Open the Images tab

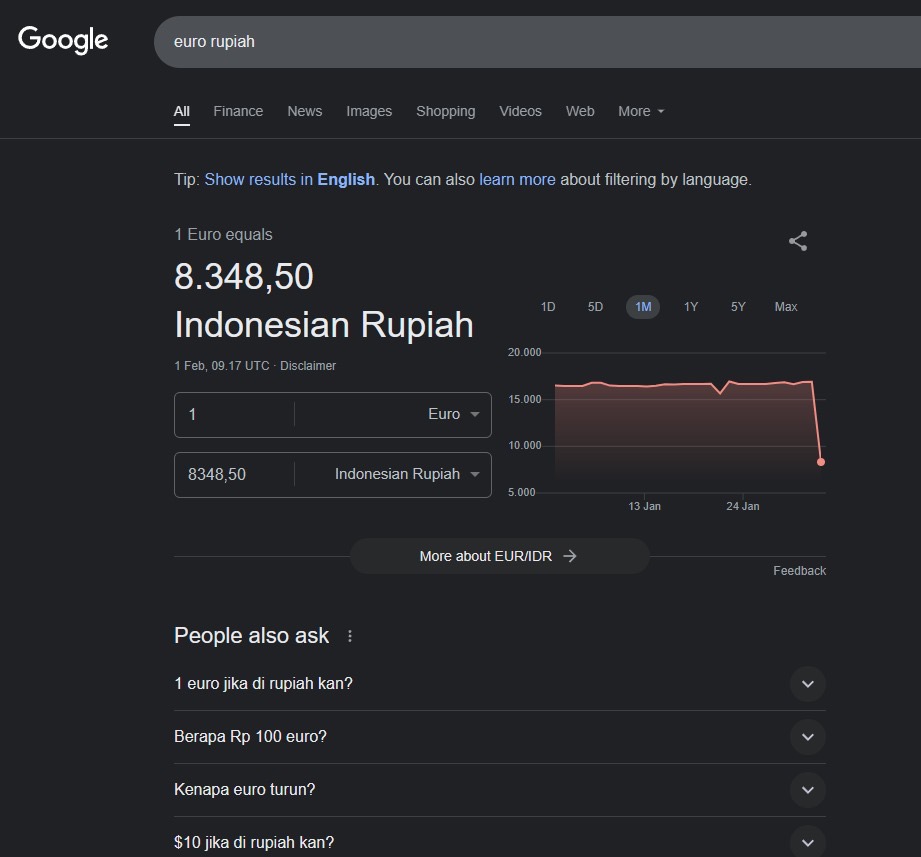pos(369,111)
